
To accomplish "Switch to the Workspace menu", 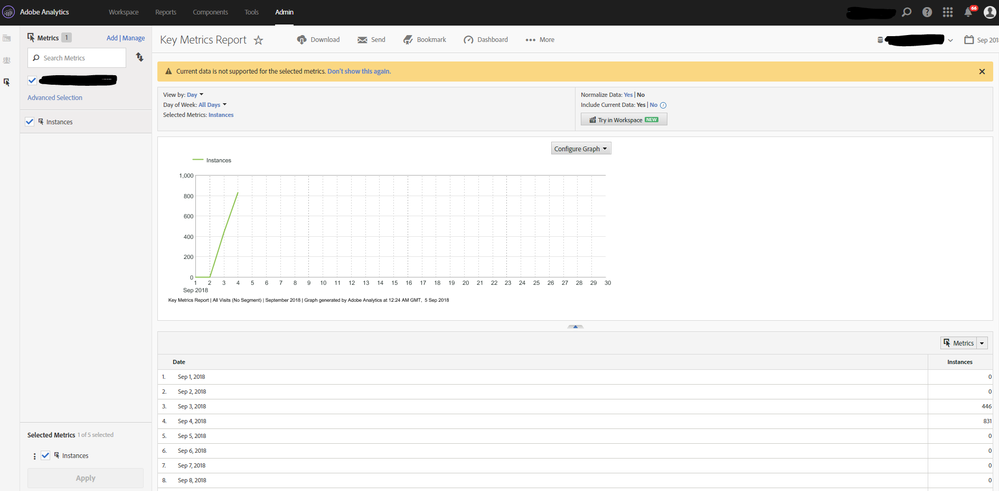I will (124, 12).
